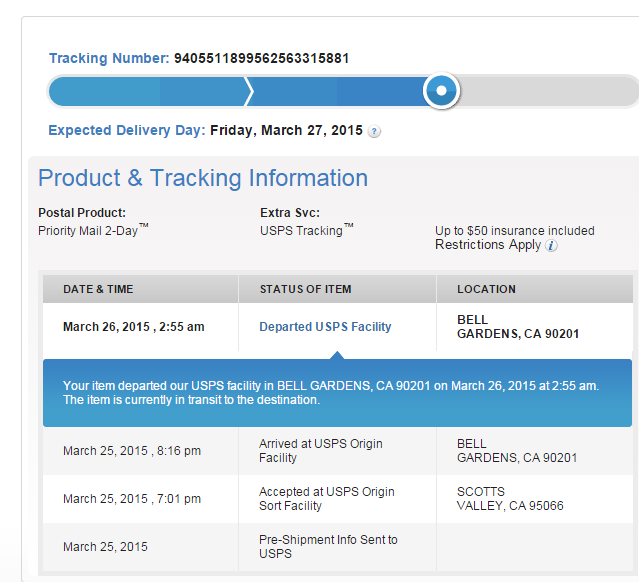Click the Priority Mail 2-Day postal product text

(93, 230)
